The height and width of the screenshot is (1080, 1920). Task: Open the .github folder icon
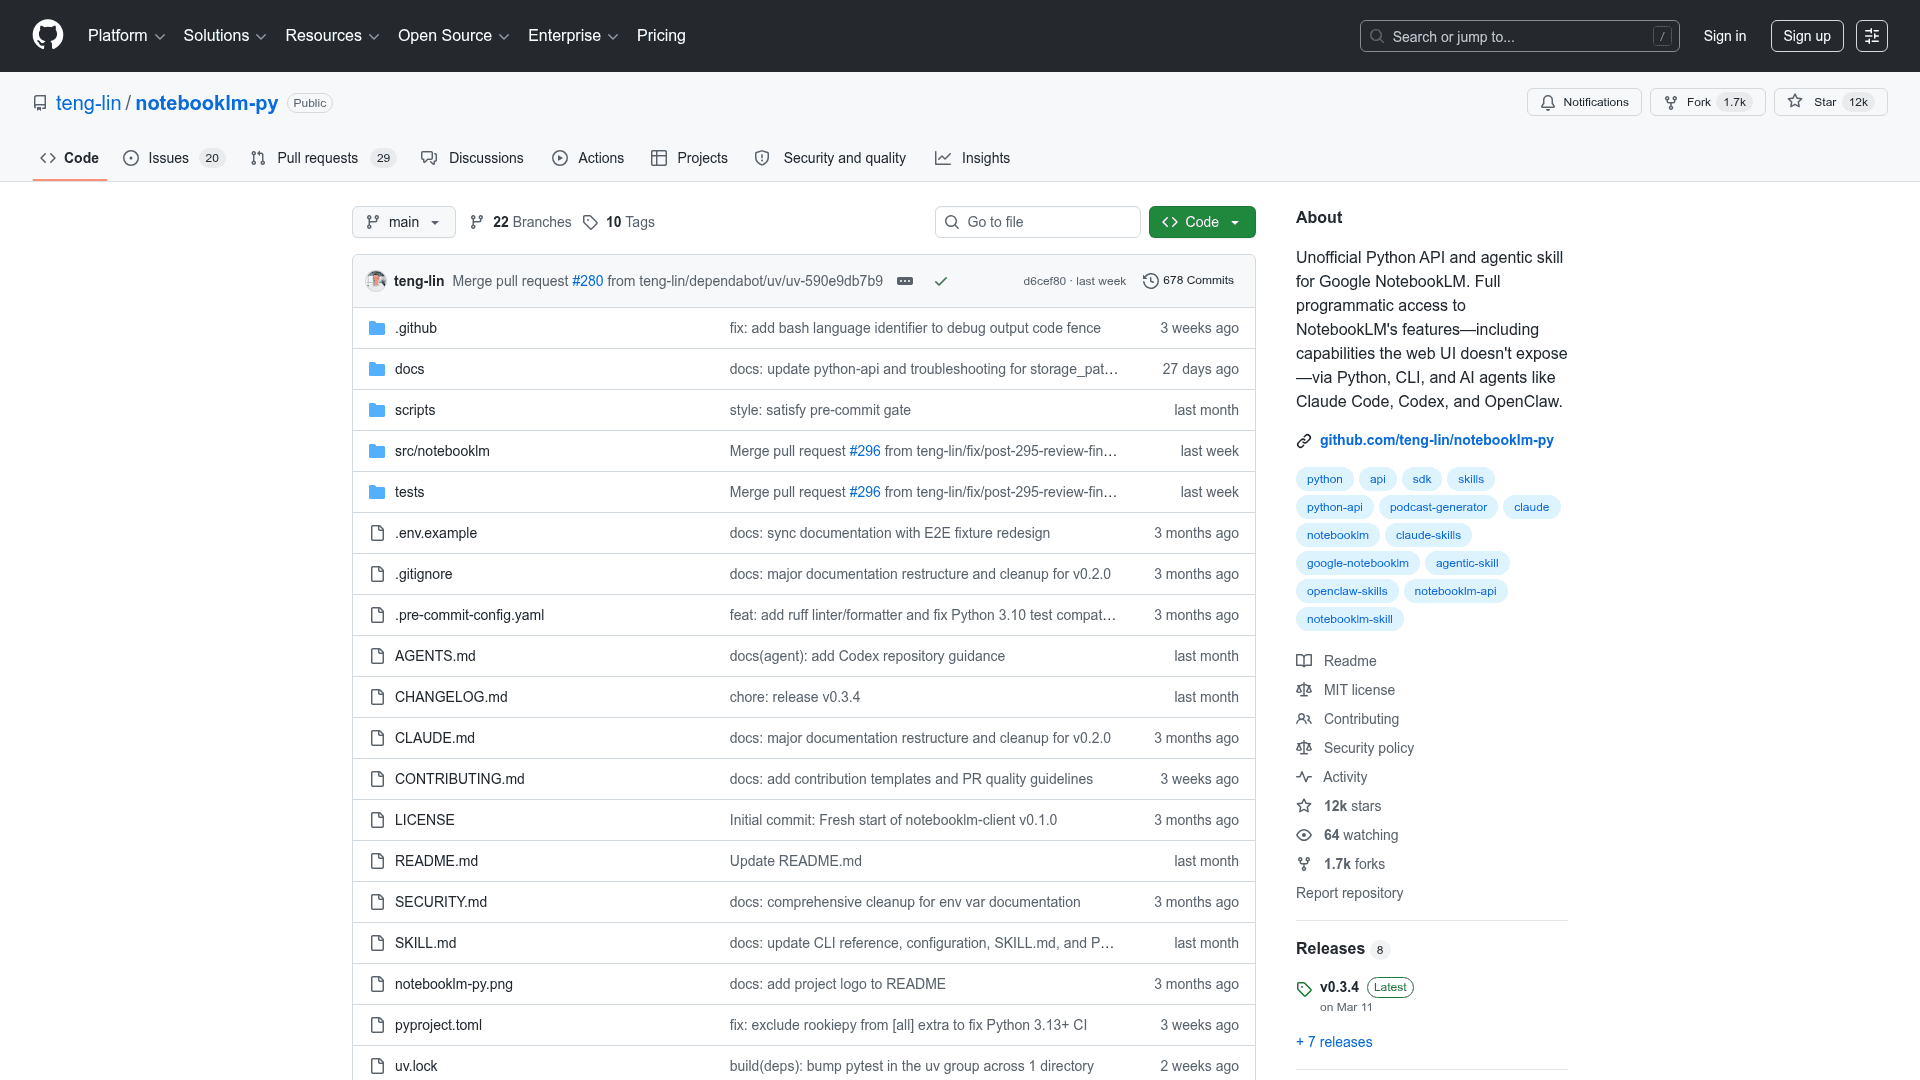click(377, 328)
